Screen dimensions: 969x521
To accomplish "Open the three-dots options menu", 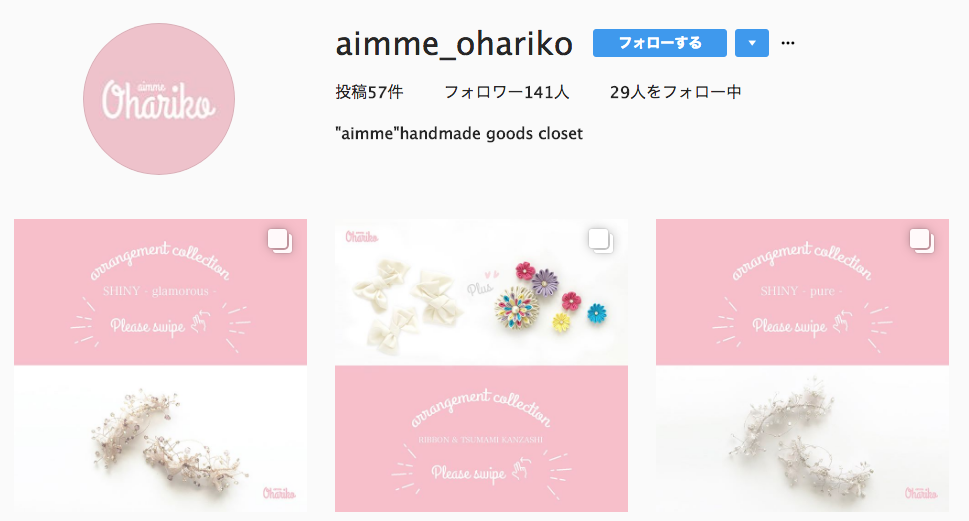I will click(788, 43).
